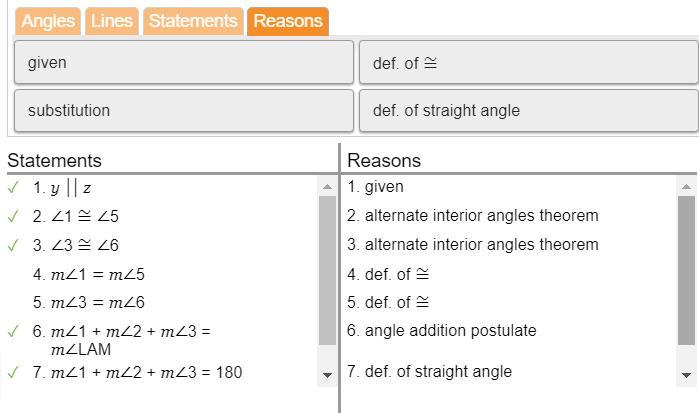Click the checkmark next to ∠1 ≅ ∠5
699x413 pixels.
[x=13, y=216]
